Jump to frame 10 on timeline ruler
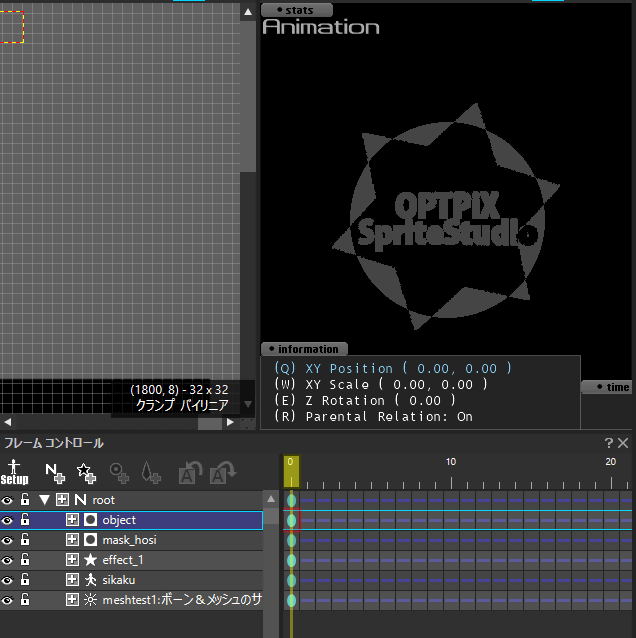The height and width of the screenshot is (638, 636). (451, 462)
